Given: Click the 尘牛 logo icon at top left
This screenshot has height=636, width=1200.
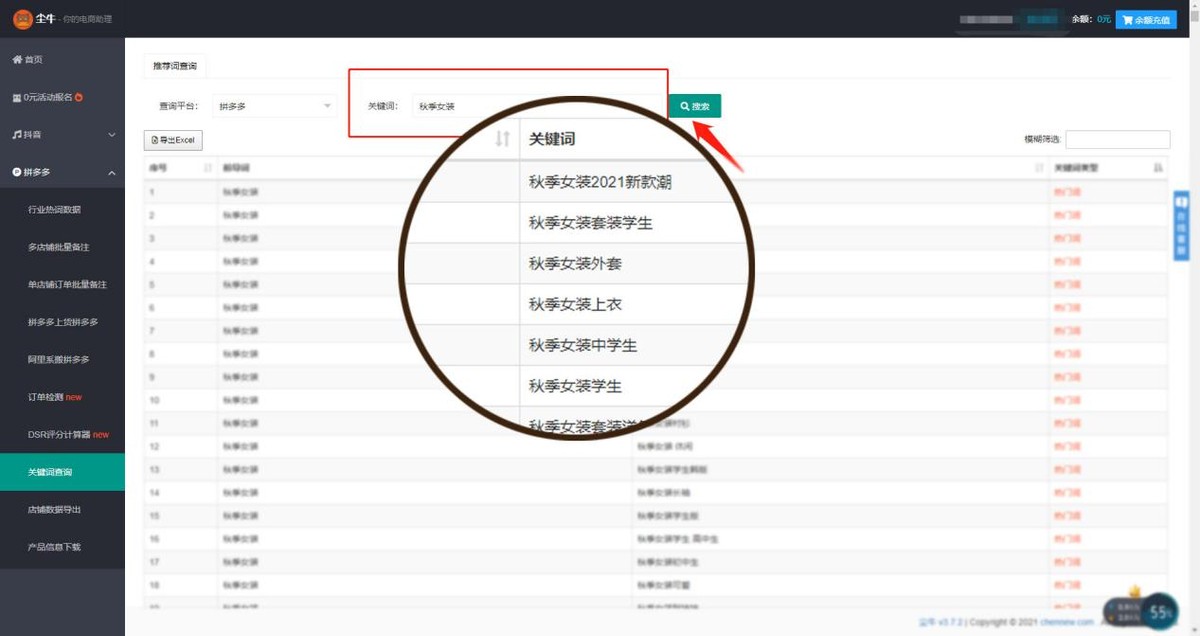Looking at the screenshot, I should pos(21,20).
